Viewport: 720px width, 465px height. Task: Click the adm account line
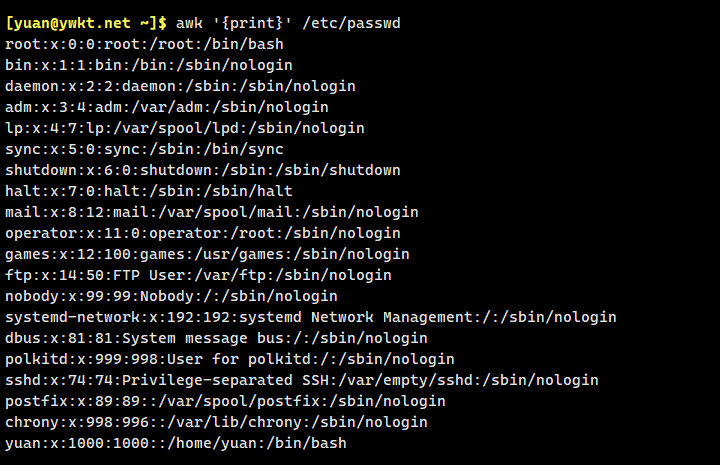pyautogui.click(x=166, y=107)
